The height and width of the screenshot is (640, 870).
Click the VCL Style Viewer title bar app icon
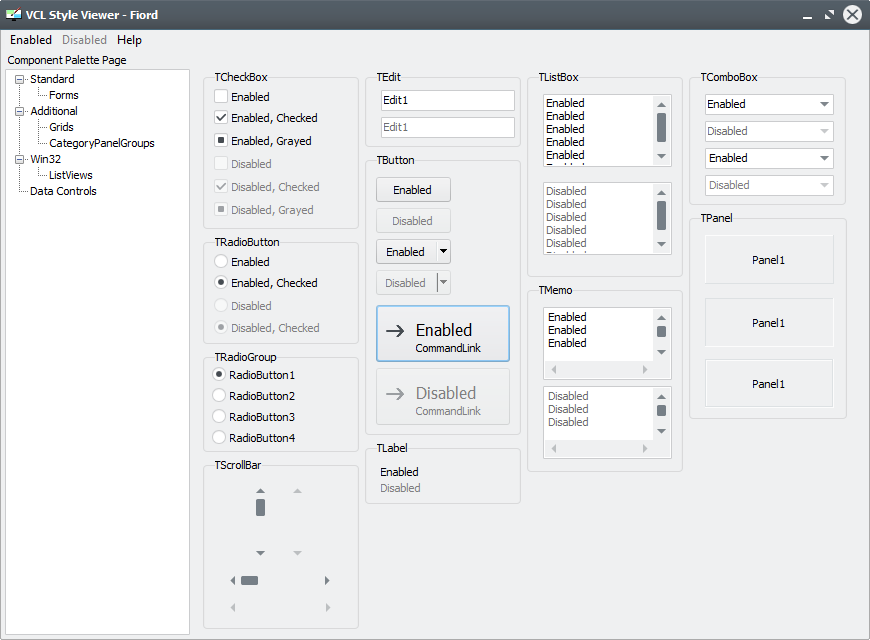13,14
